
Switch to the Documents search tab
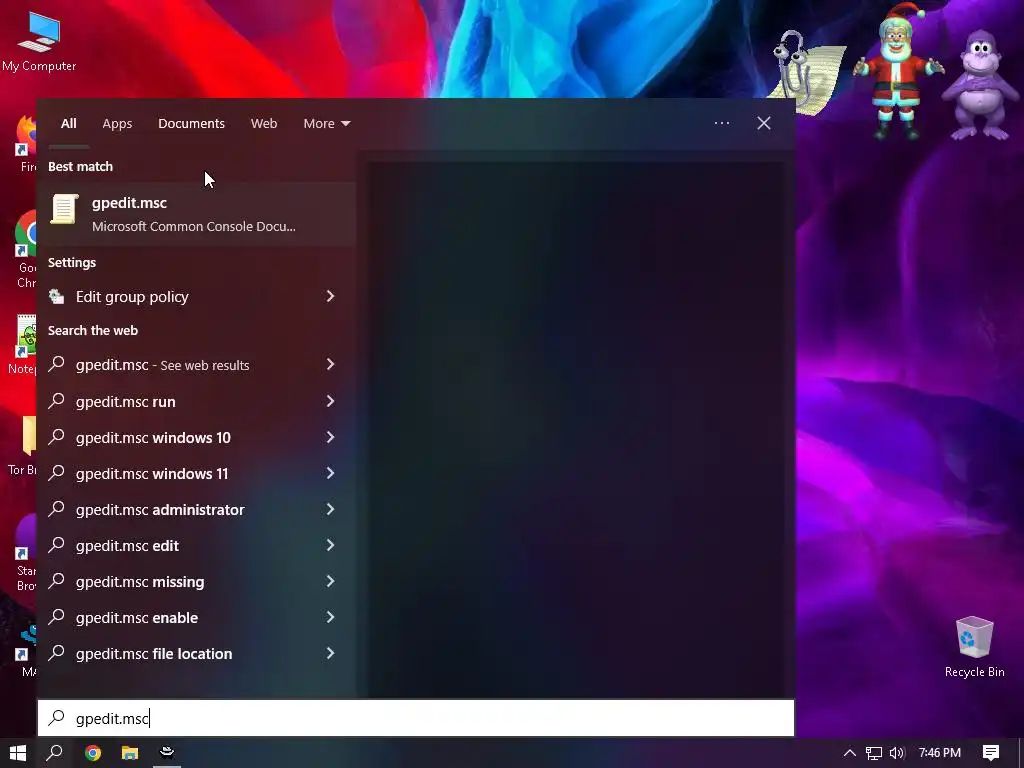click(x=191, y=123)
